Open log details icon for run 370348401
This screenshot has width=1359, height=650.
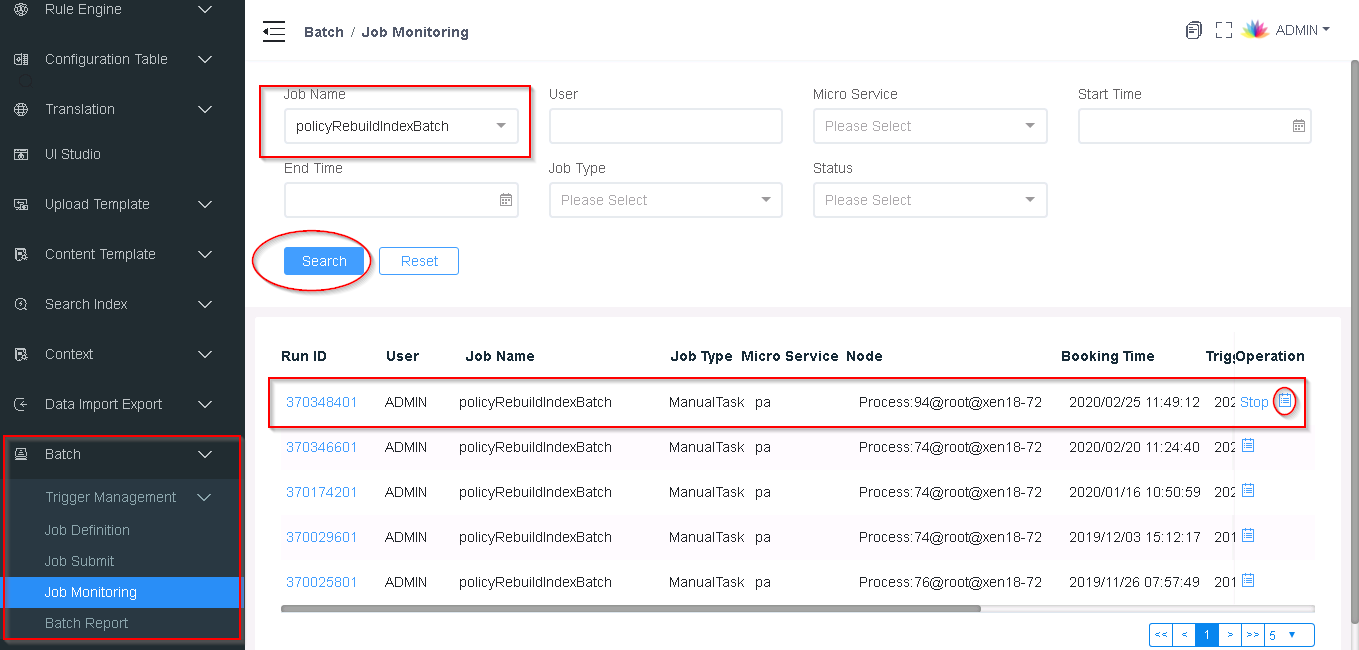[x=1285, y=401]
